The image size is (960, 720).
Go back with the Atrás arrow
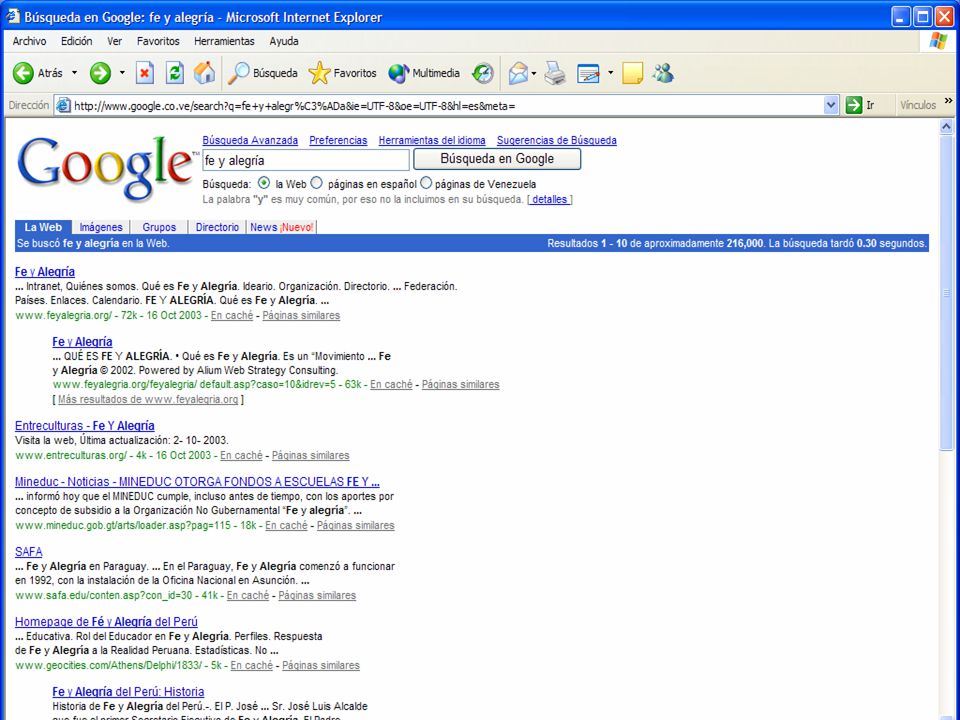tap(23, 73)
